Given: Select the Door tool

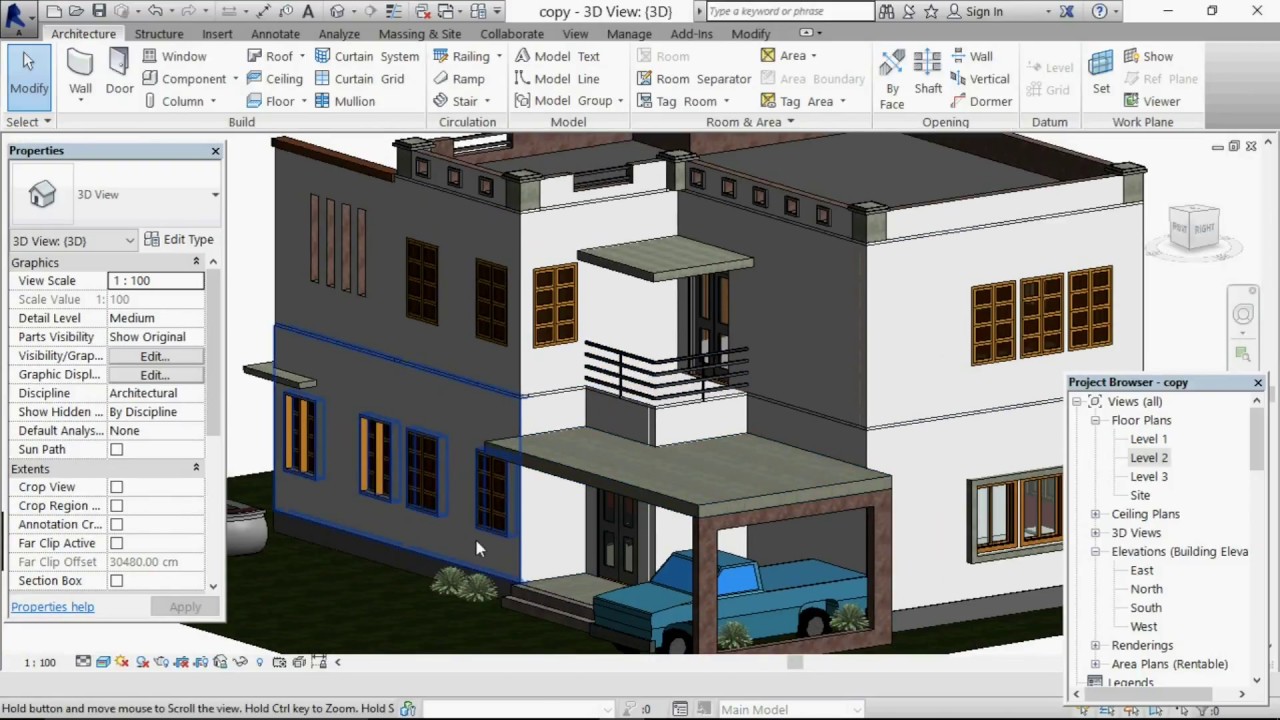Looking at the screenshot, I should click(119, 72).
